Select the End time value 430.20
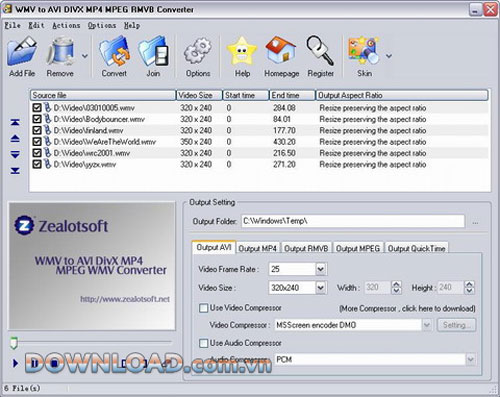 pos(284,142)
